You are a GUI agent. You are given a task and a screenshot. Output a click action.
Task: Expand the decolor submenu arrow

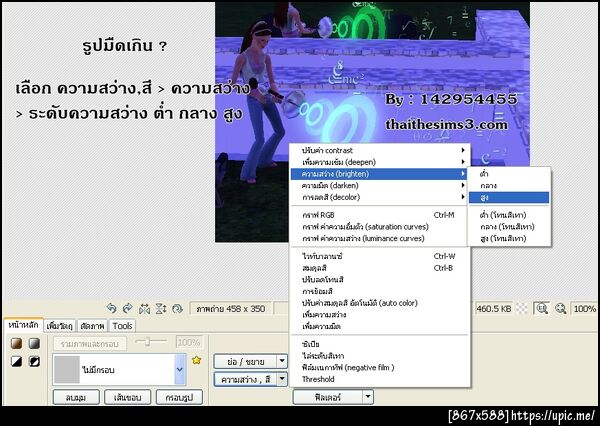click(x=463, y=197)
